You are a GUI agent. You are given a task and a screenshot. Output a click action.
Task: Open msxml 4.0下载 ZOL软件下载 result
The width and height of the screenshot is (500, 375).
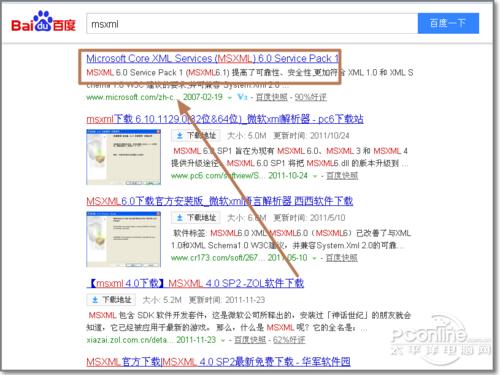(x=195, y=283)
